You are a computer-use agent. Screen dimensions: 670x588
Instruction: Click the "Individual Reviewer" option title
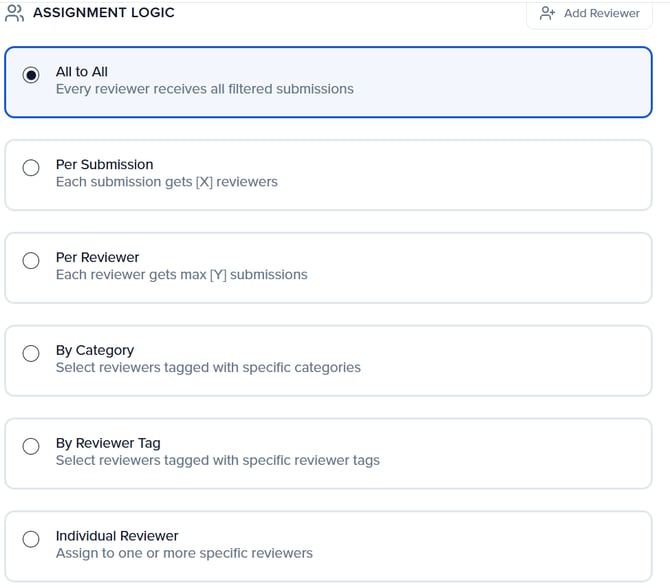[118, 537]
